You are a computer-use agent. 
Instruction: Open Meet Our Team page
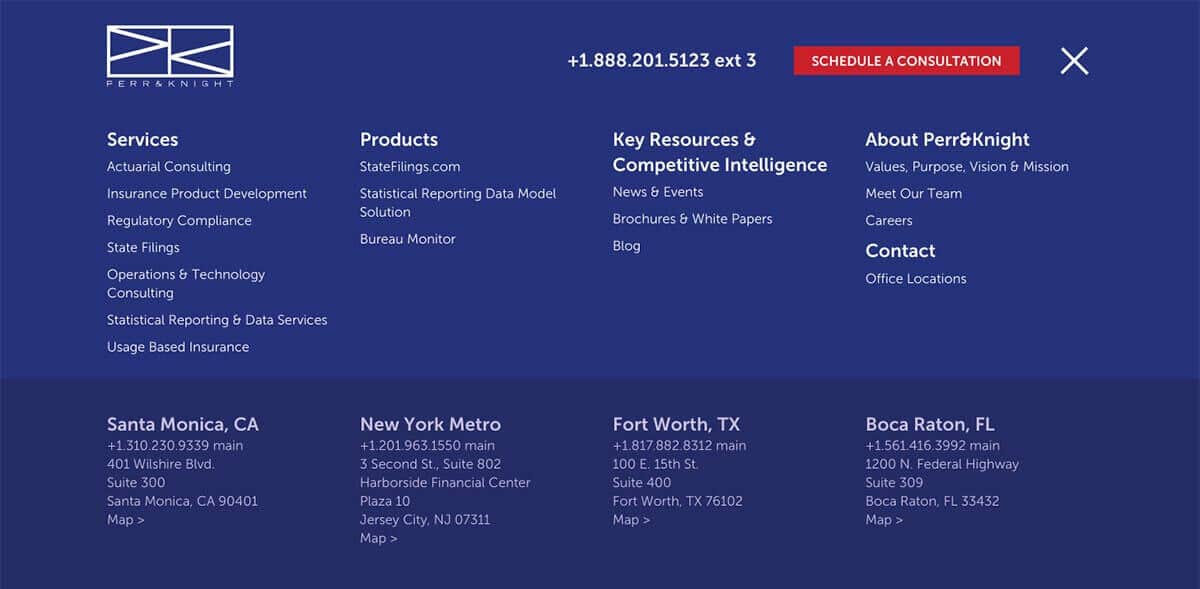click(x=913, y=194)
